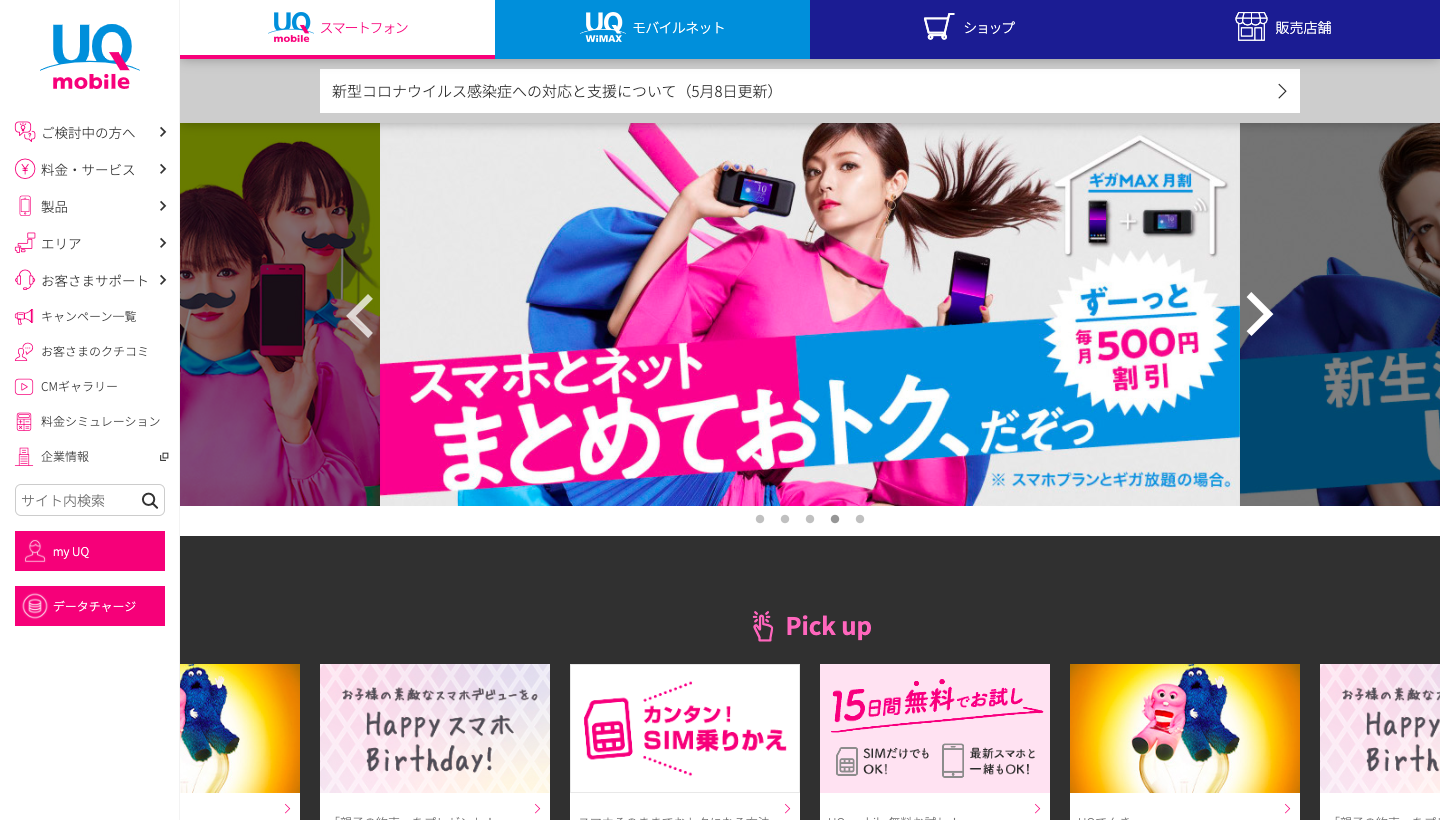This screenshot has width=1440, height=820.
Task: Open the coronavirus notice via its chevron
Action: click(1281, 90)
